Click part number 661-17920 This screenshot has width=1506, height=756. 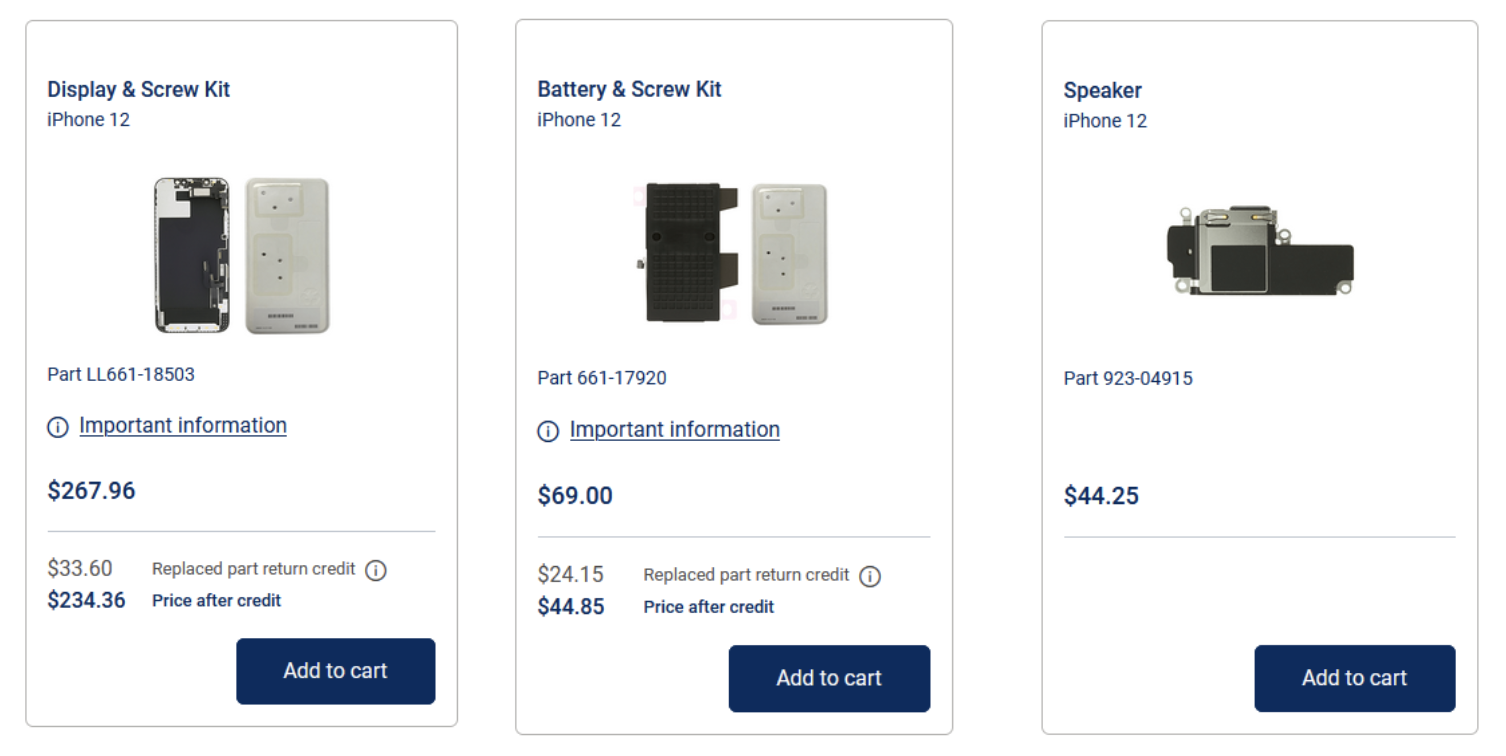pos(602,378)
